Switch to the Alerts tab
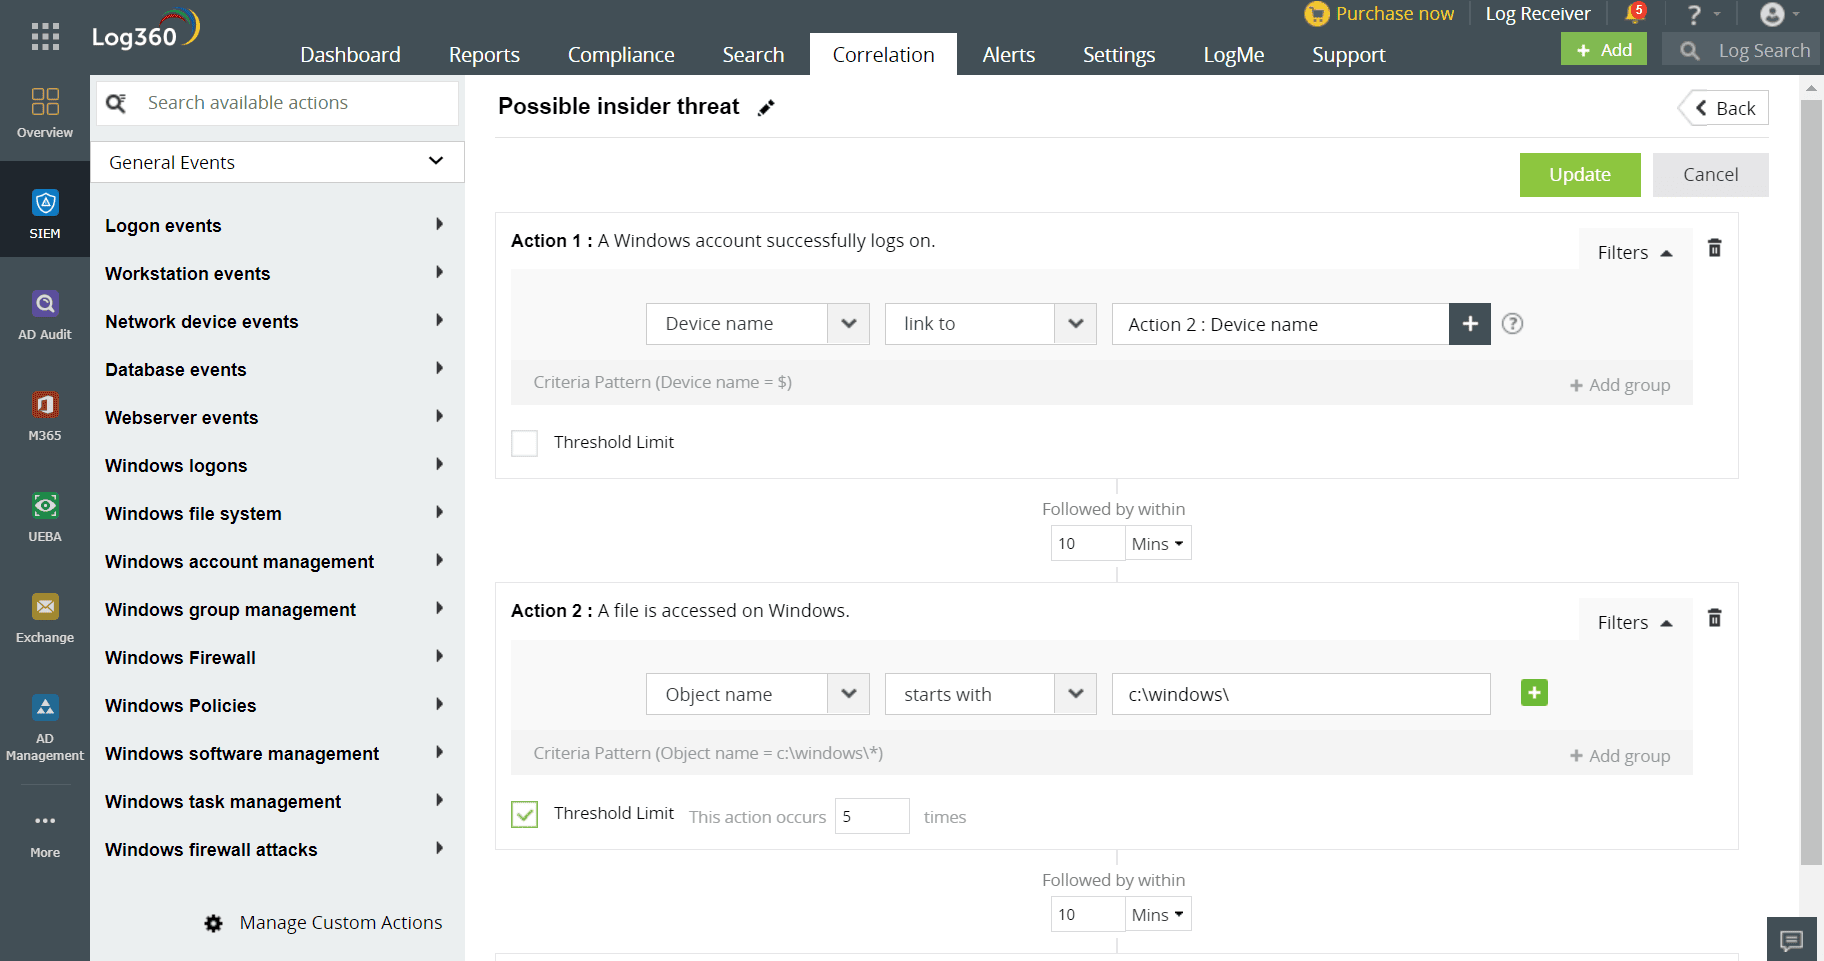 coord(1008,55)
